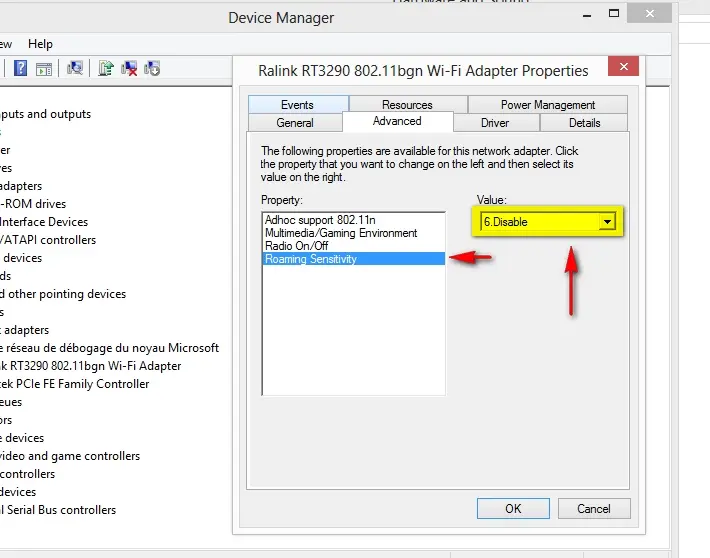710x558 pixels.
Task: Select the Roaming Sensitivity property
Action: [353, 259]
